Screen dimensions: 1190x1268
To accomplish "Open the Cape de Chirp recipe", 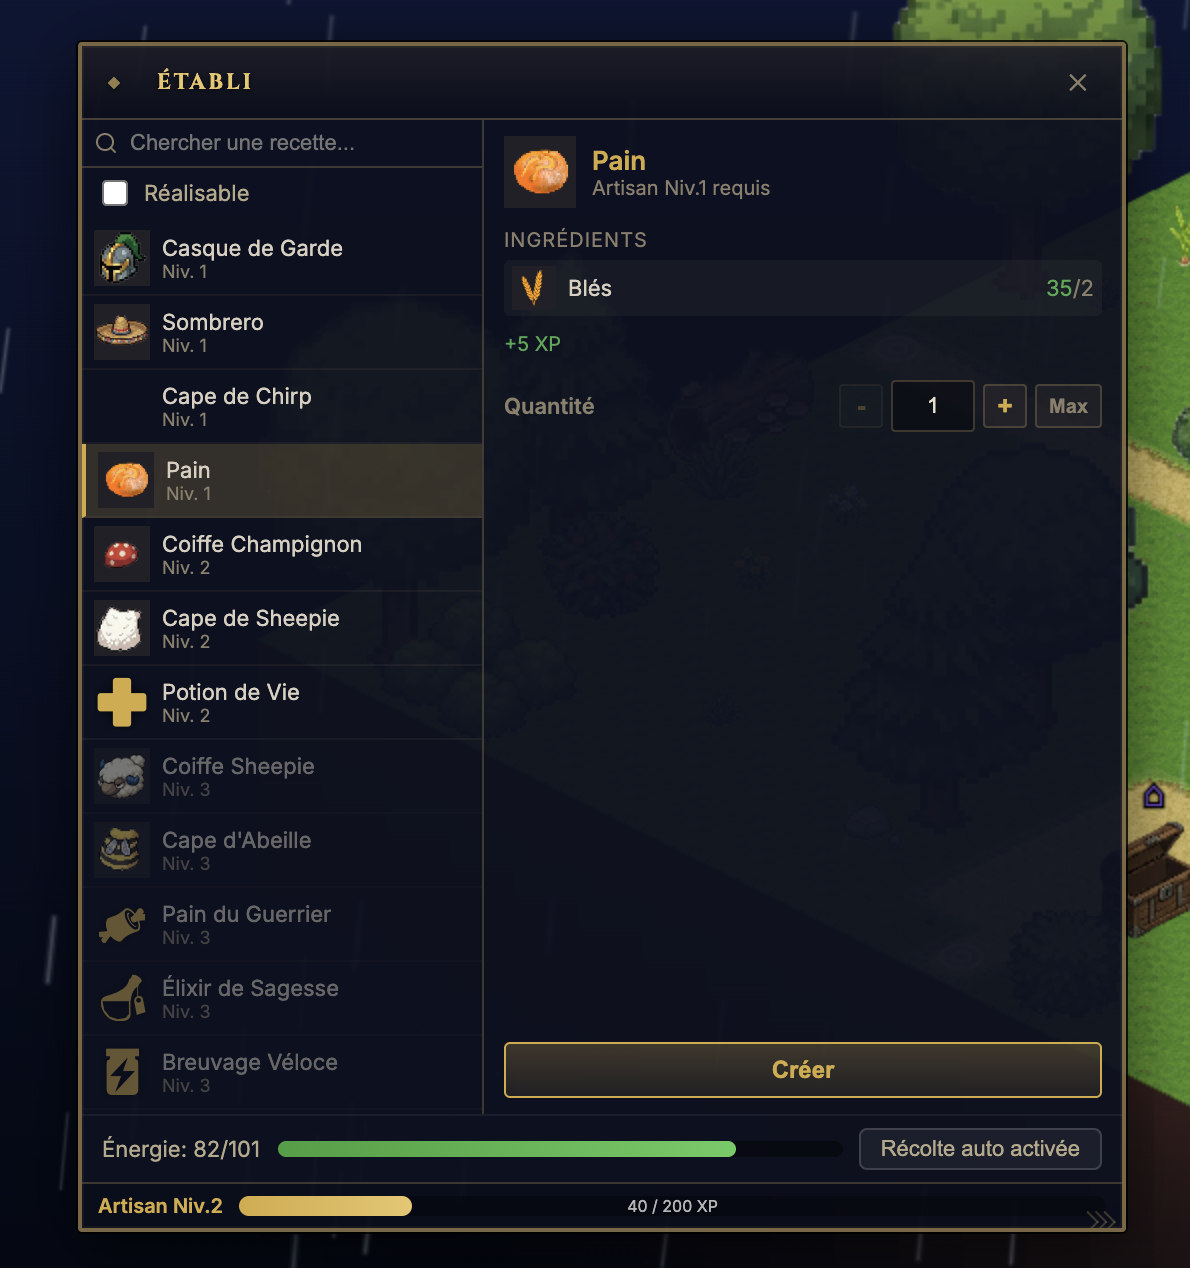I will [x=282, y=406].
